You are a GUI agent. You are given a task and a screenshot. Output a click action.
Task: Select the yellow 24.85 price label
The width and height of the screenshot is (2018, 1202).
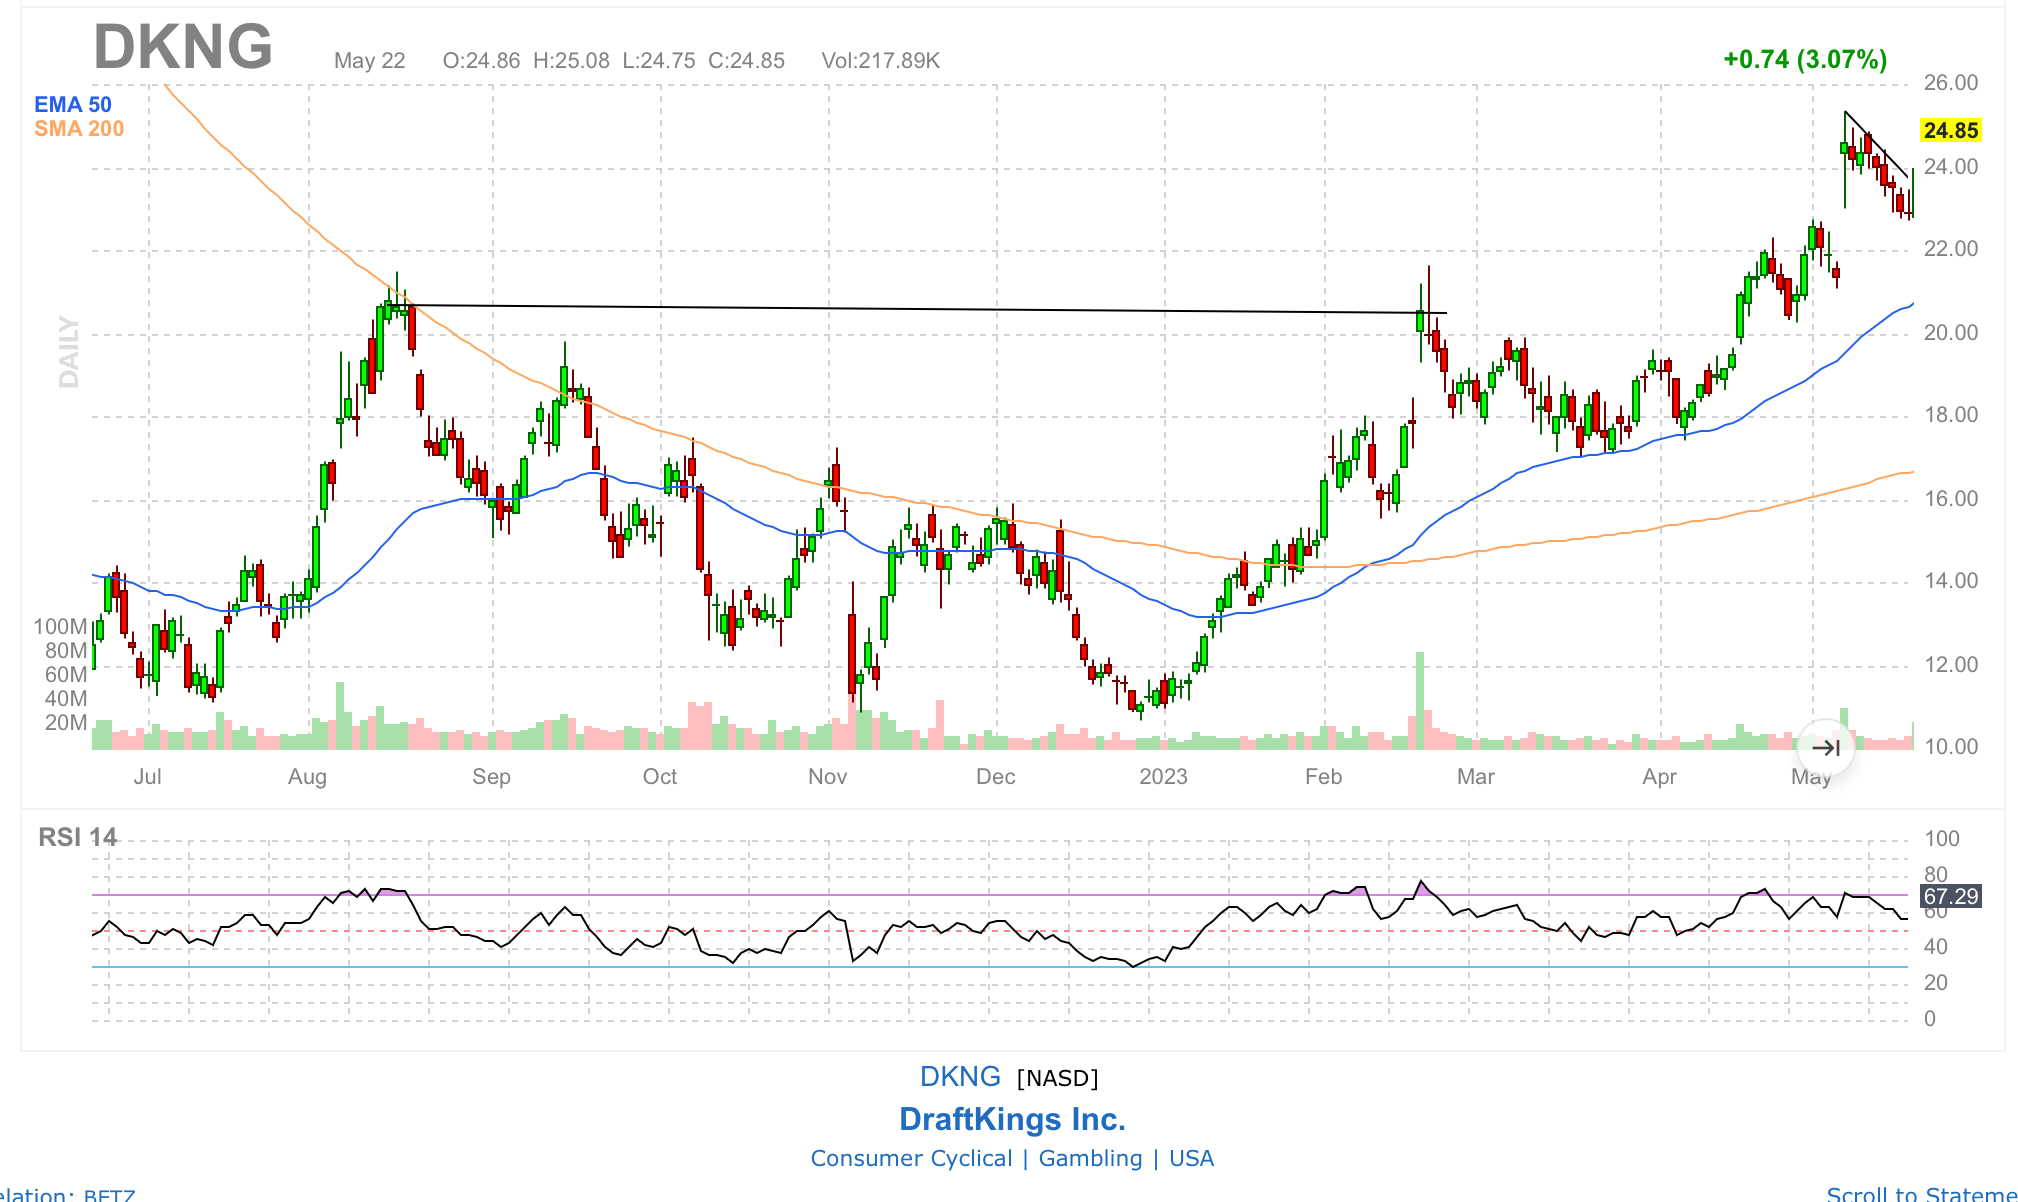(x=1949, y=130)
